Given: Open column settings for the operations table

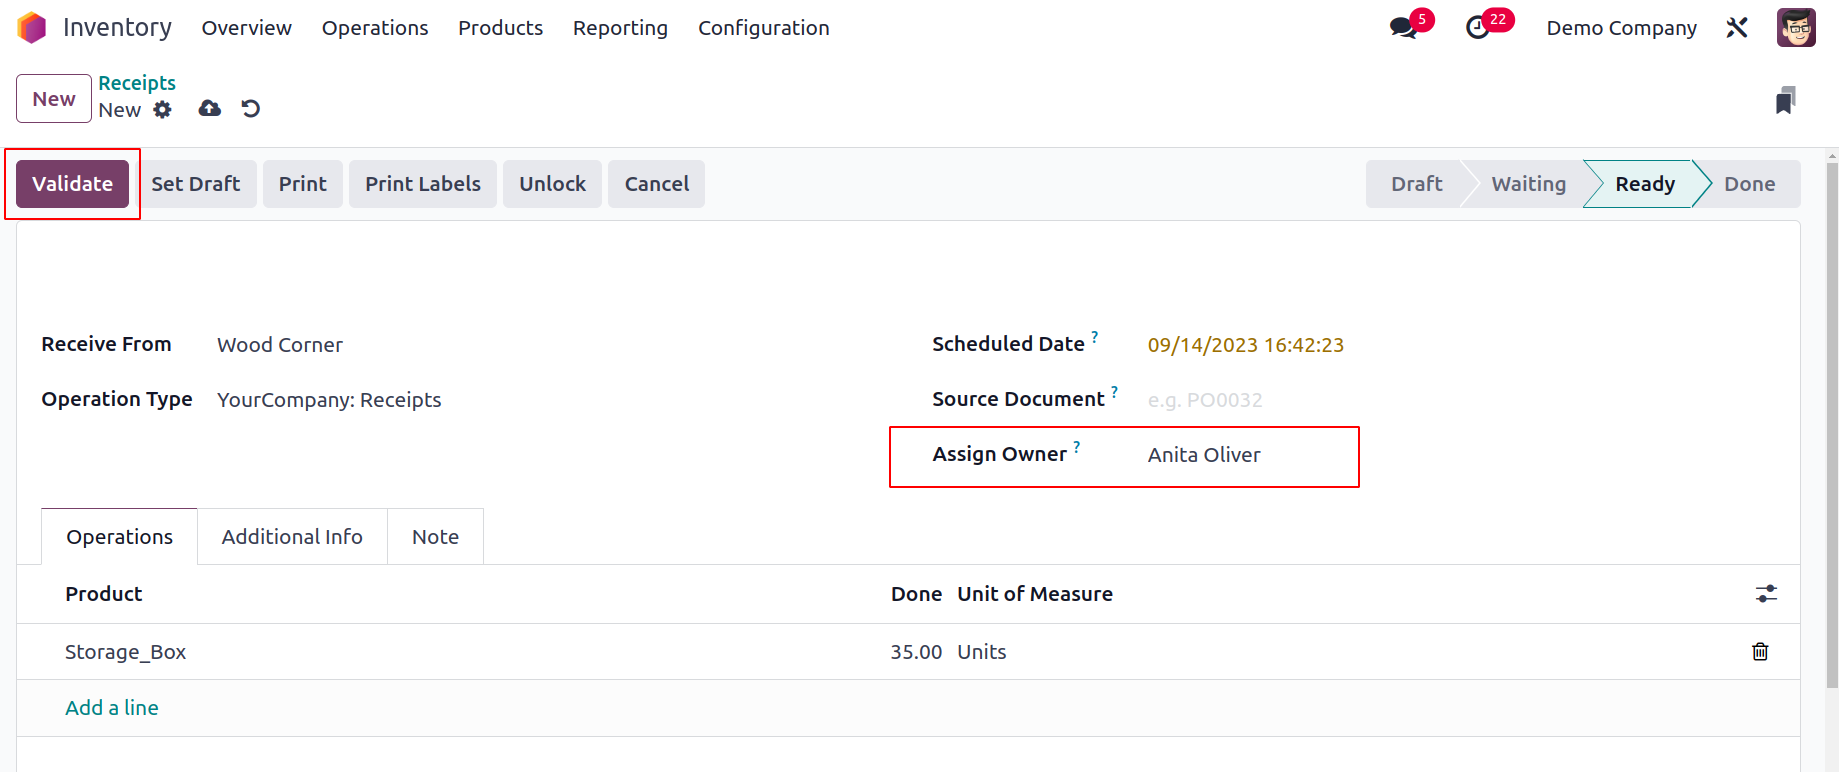Looking at the screenshot, I should point(1766,594).
